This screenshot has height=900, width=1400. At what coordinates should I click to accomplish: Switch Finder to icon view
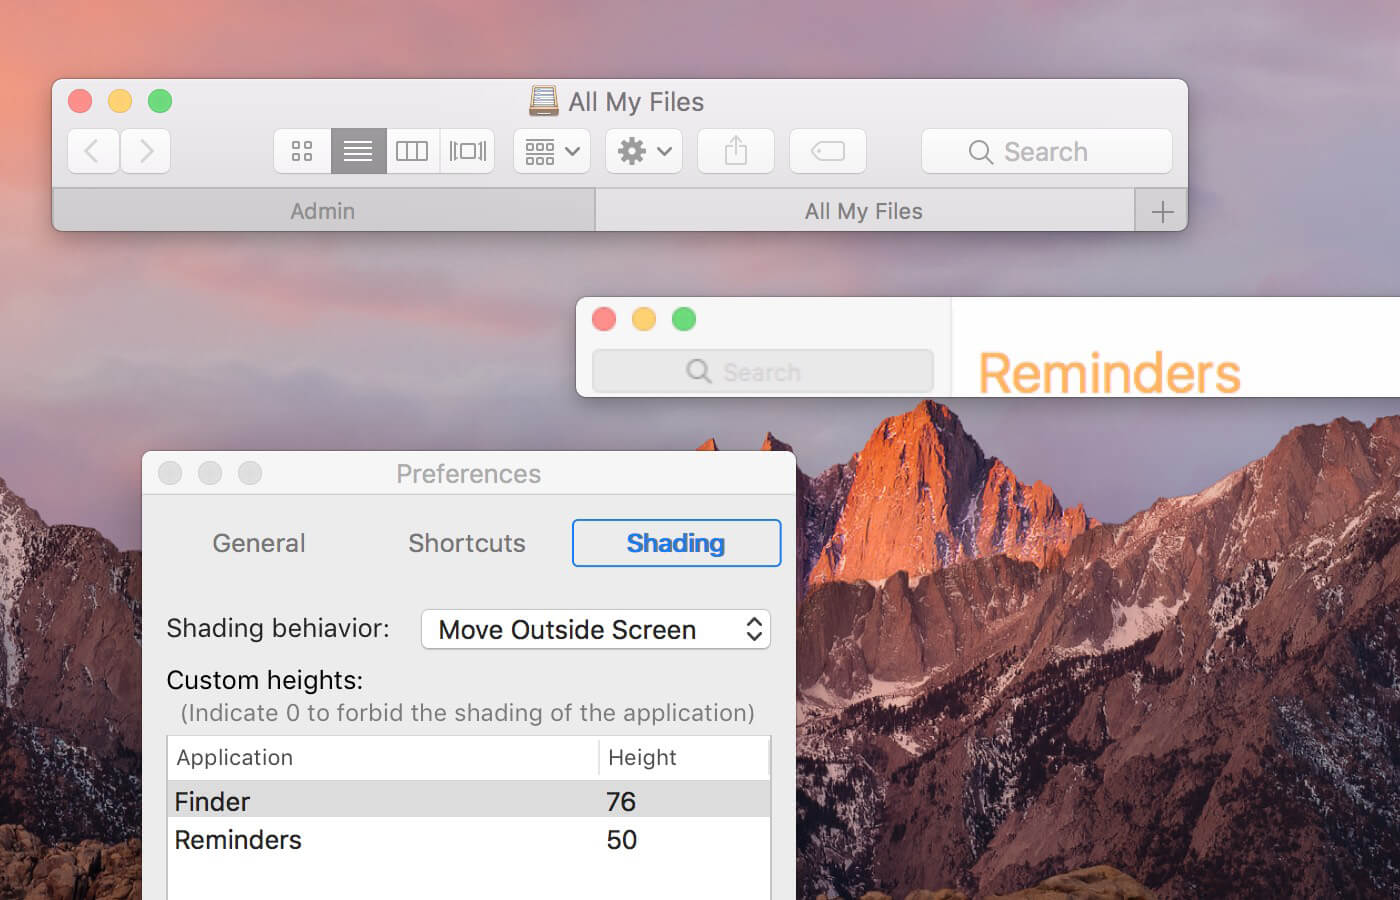302,151
